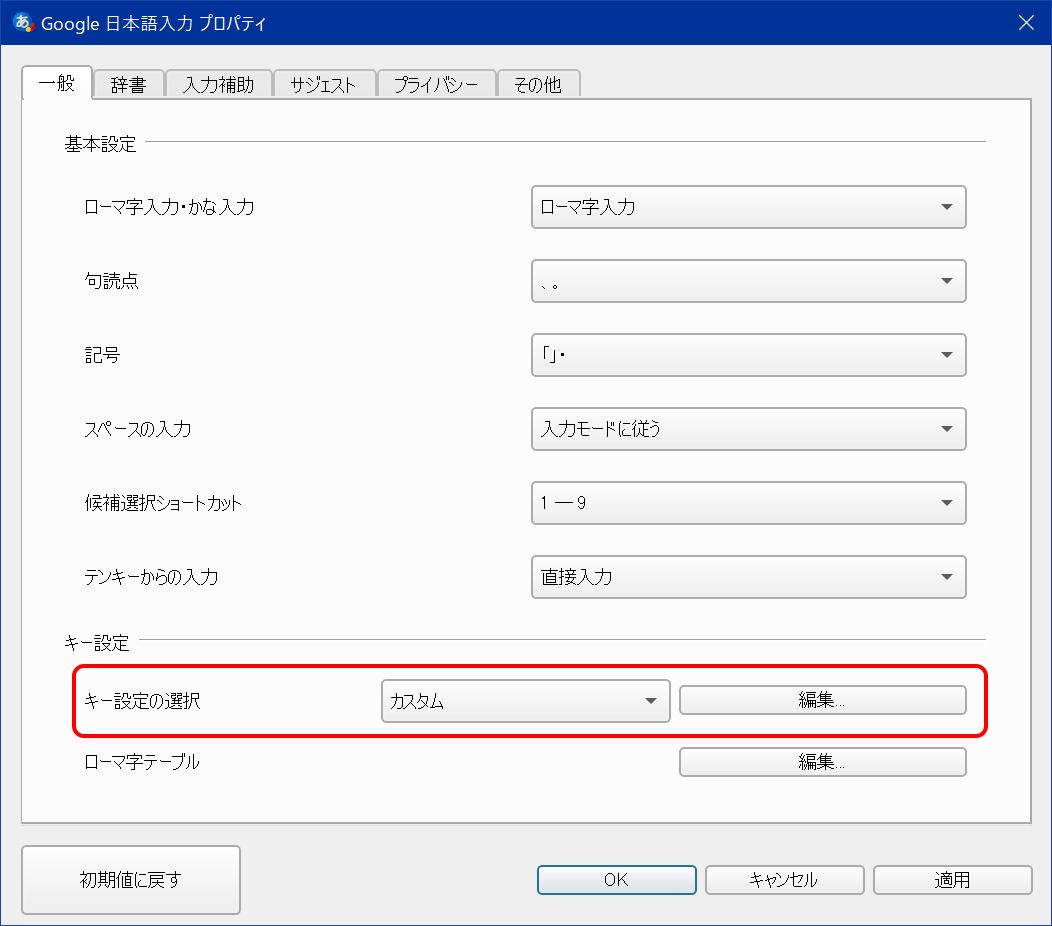Click the 適用 button
This screenshot has width=1052, height=926.
click(953, 880)
